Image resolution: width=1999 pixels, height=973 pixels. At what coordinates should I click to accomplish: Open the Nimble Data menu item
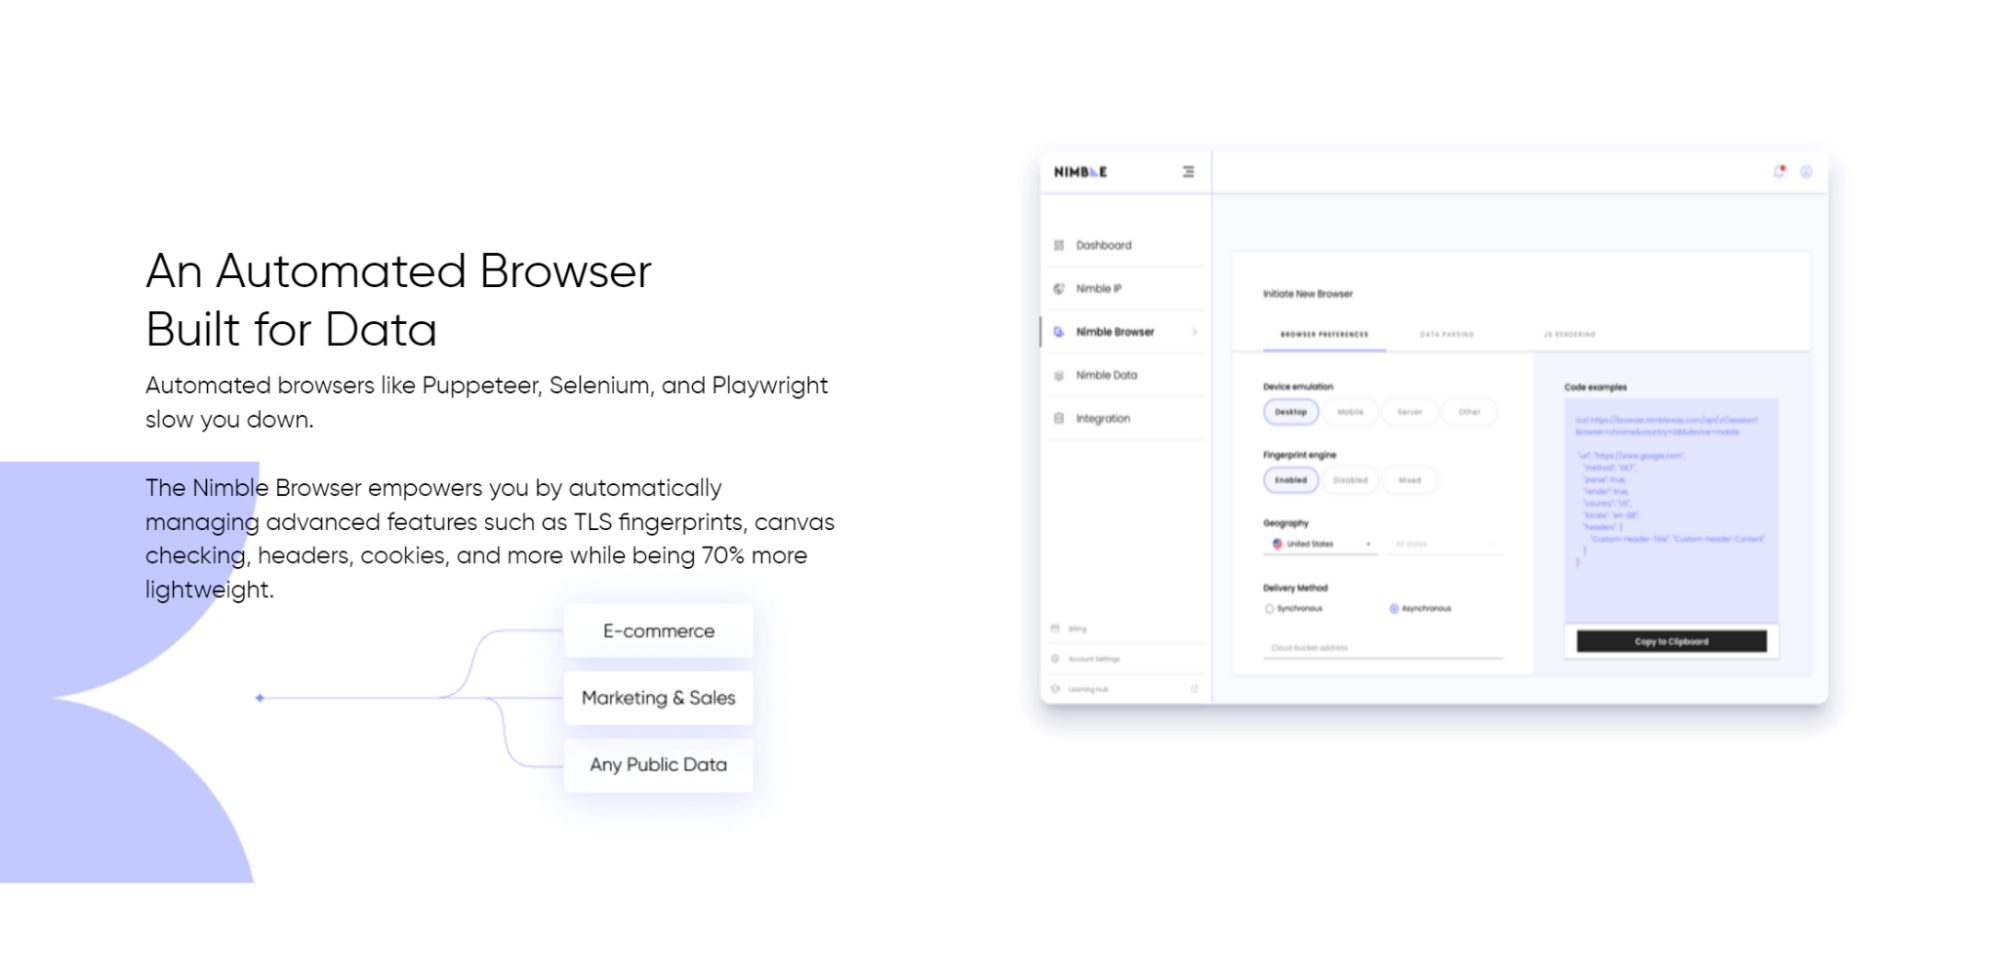click(1124, 375)
